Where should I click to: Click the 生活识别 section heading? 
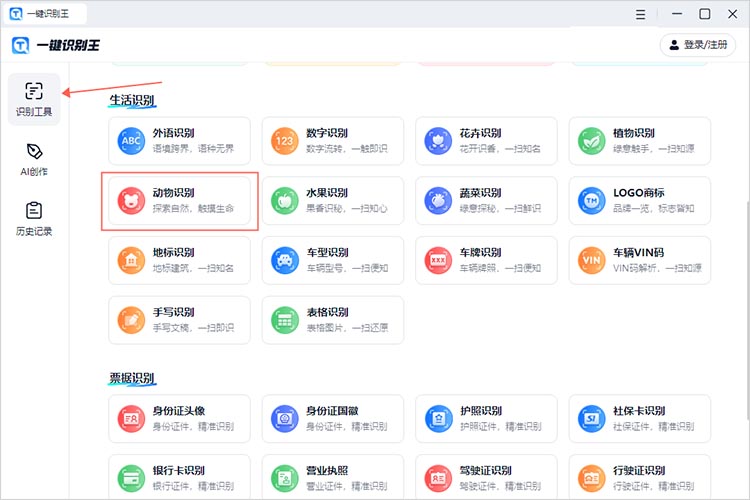click(132, 100)
